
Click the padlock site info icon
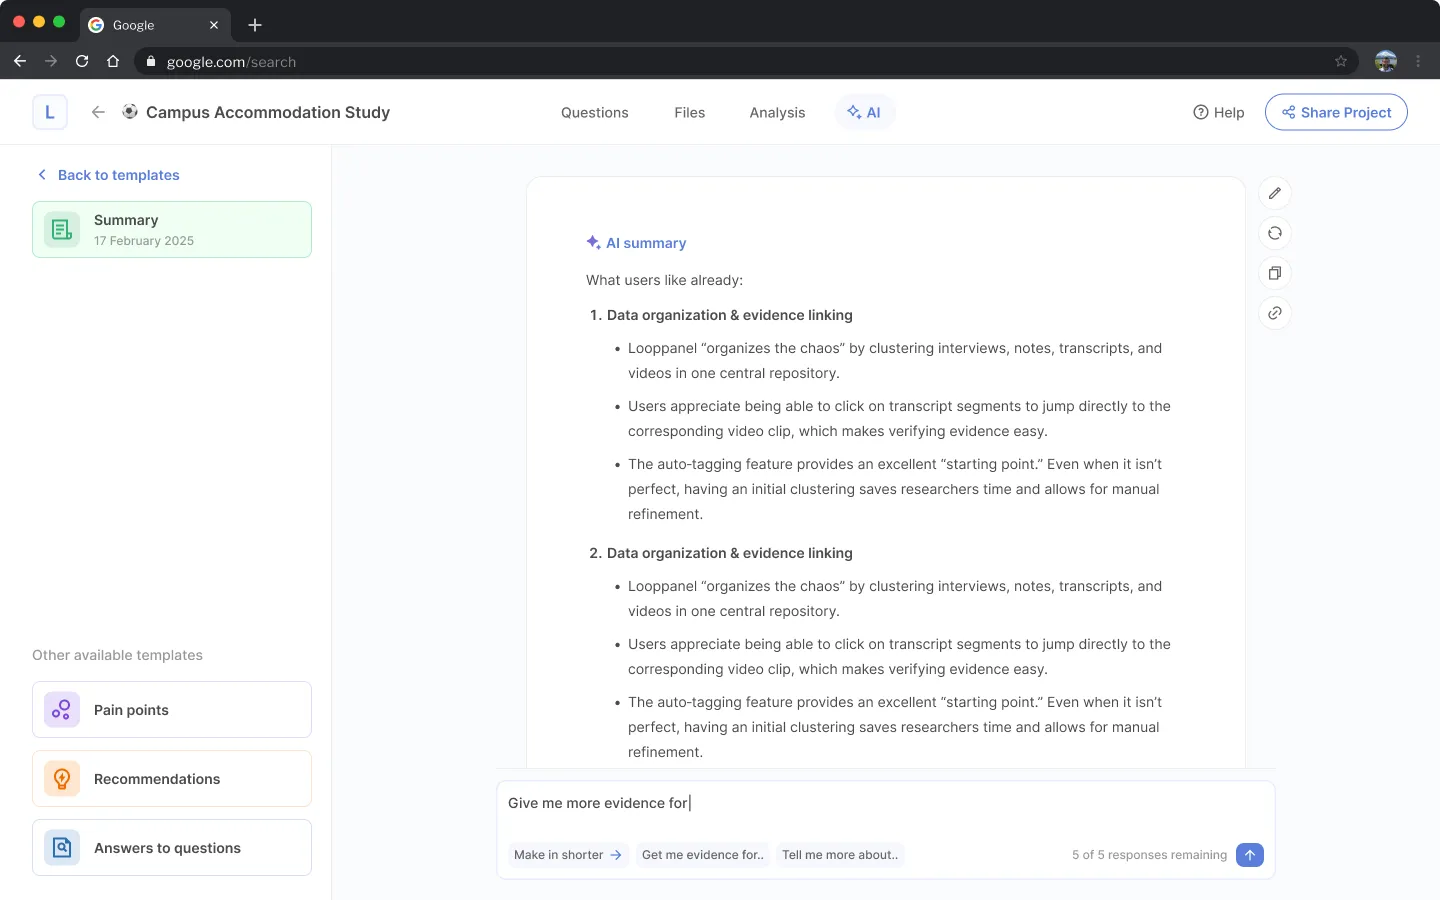(x=151, y=61)
